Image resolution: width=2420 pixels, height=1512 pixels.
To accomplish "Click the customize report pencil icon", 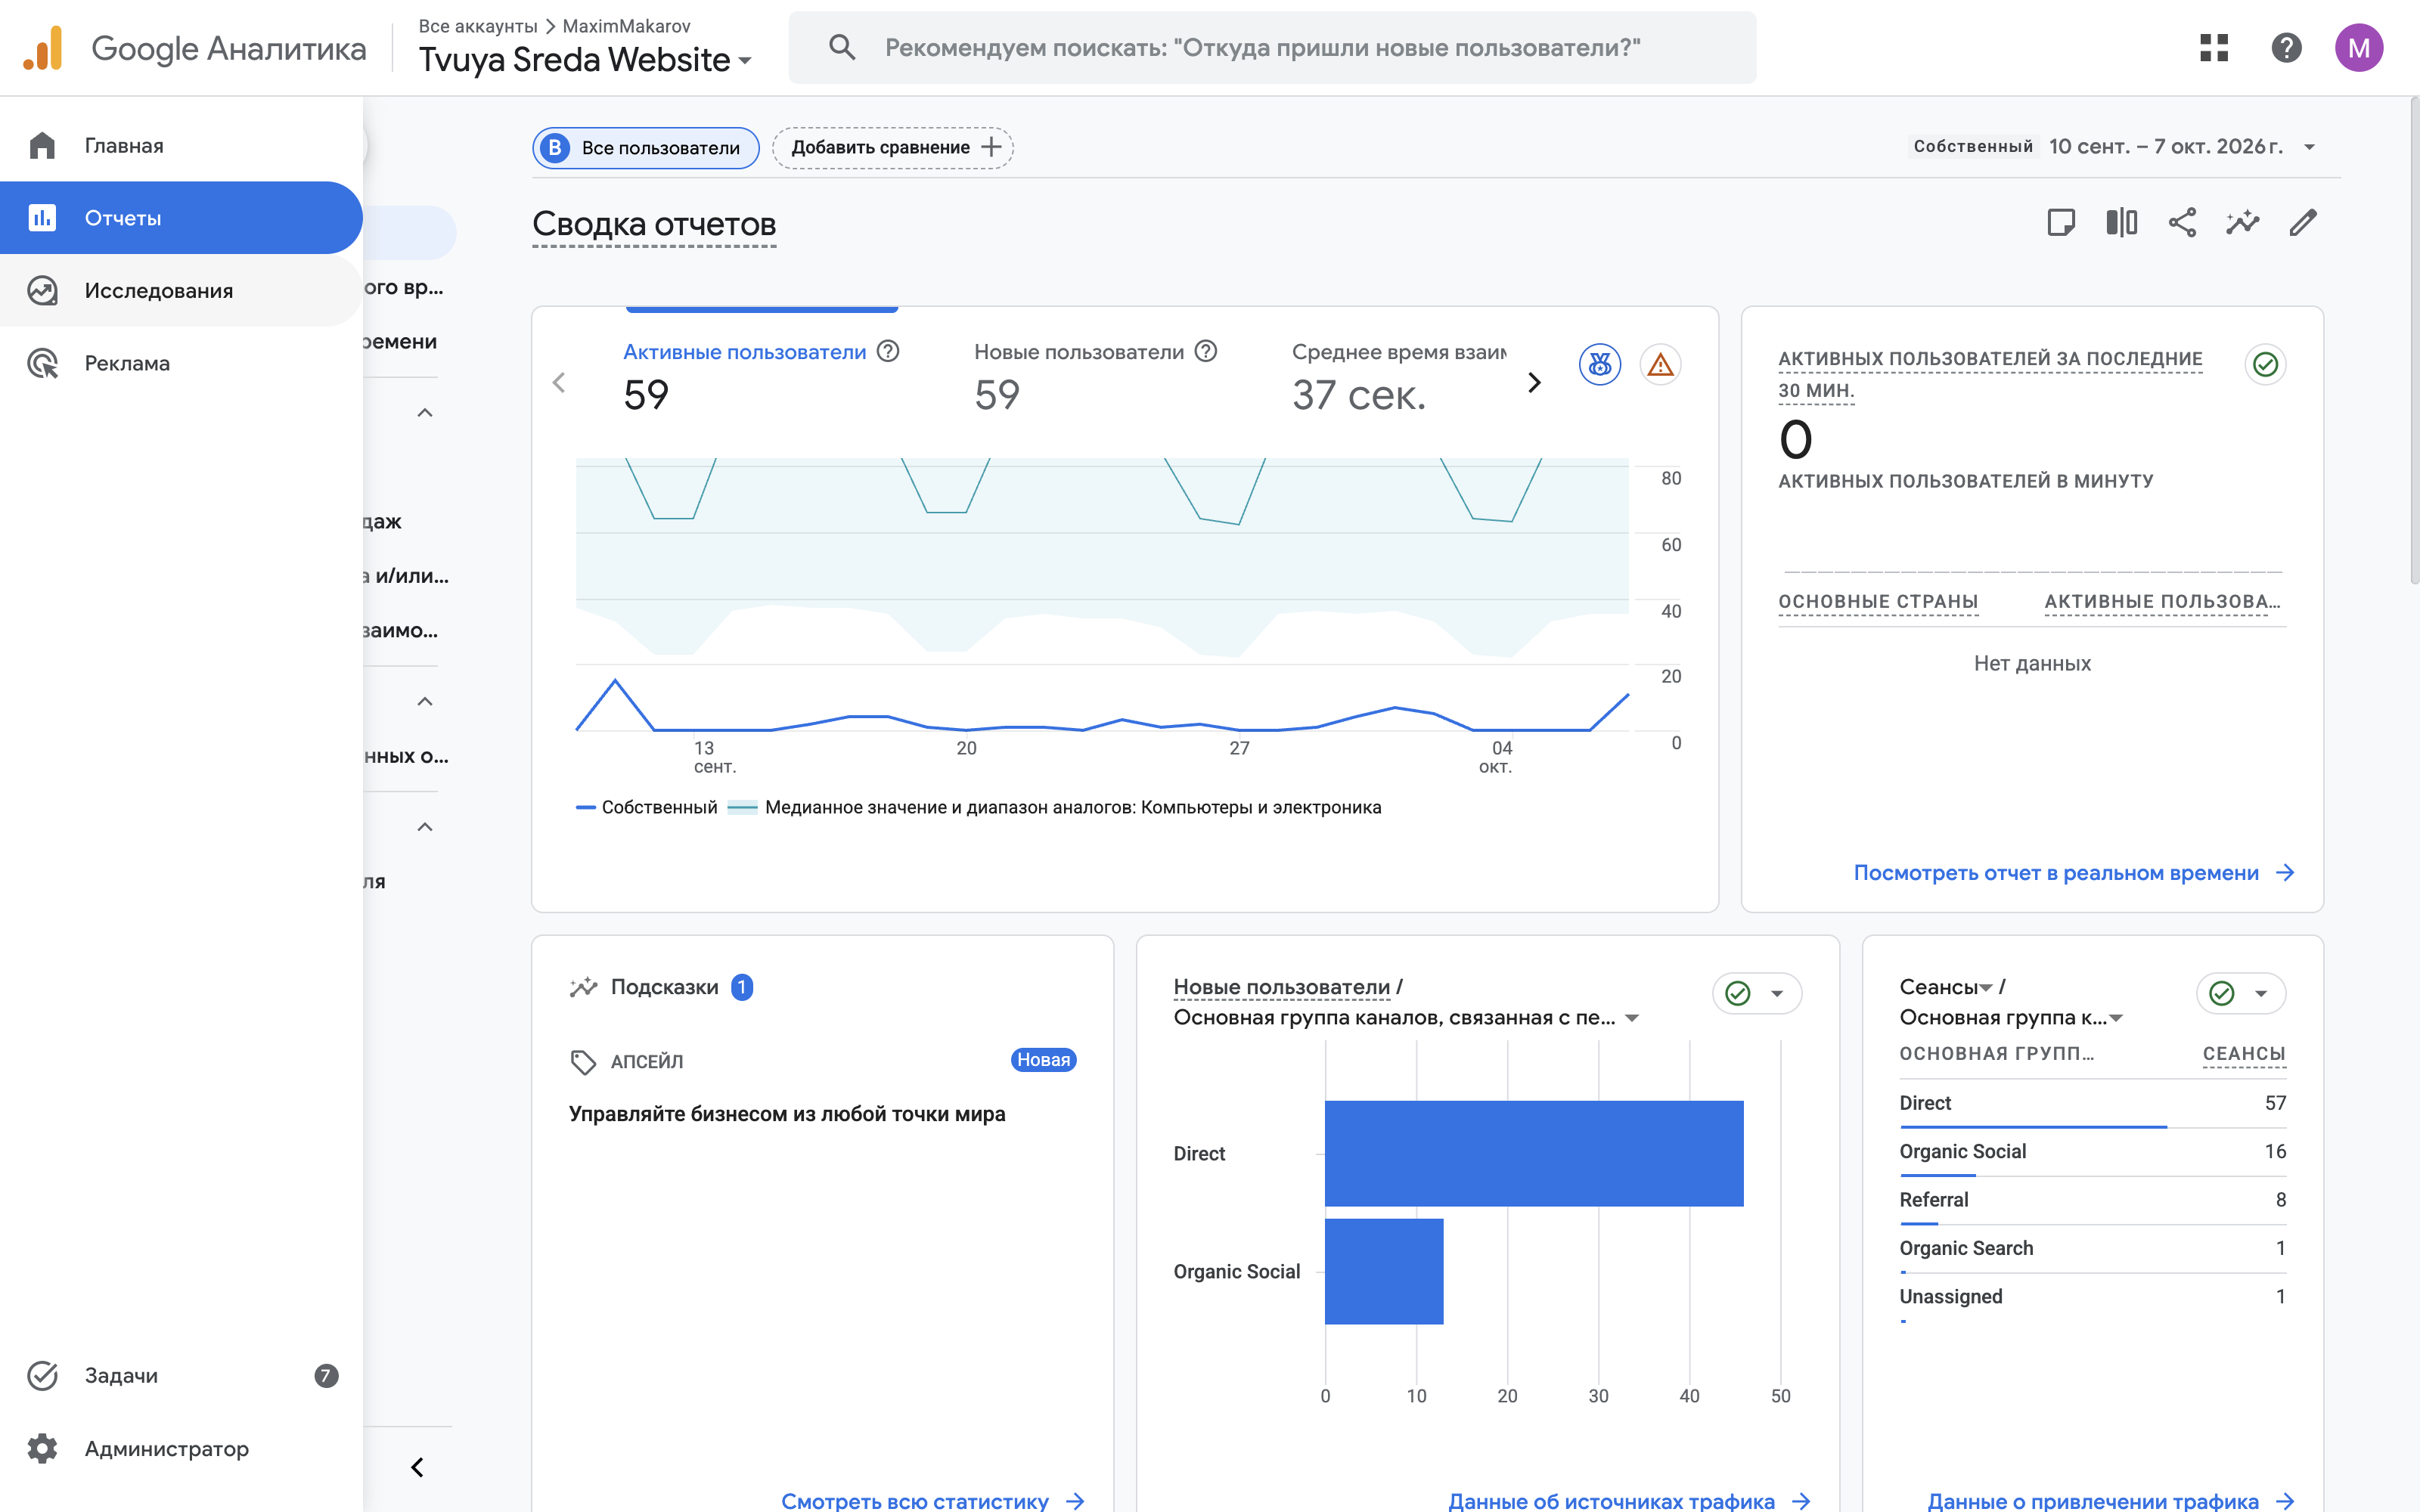I will [2303, 222].
